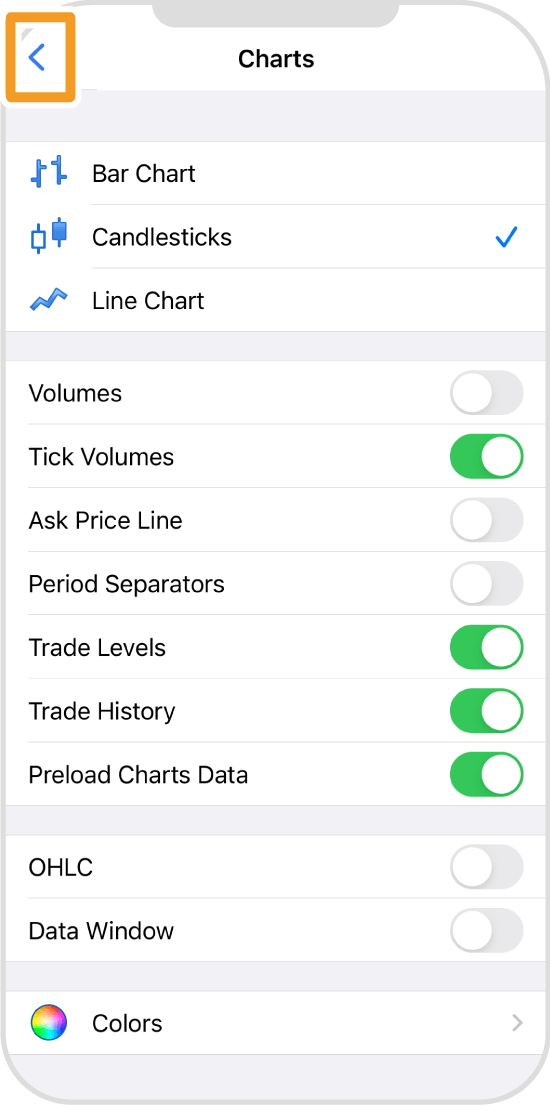The image size is (550, 1105).
Task: Disable the Tick Volumes switch
Action: (487, 456)
